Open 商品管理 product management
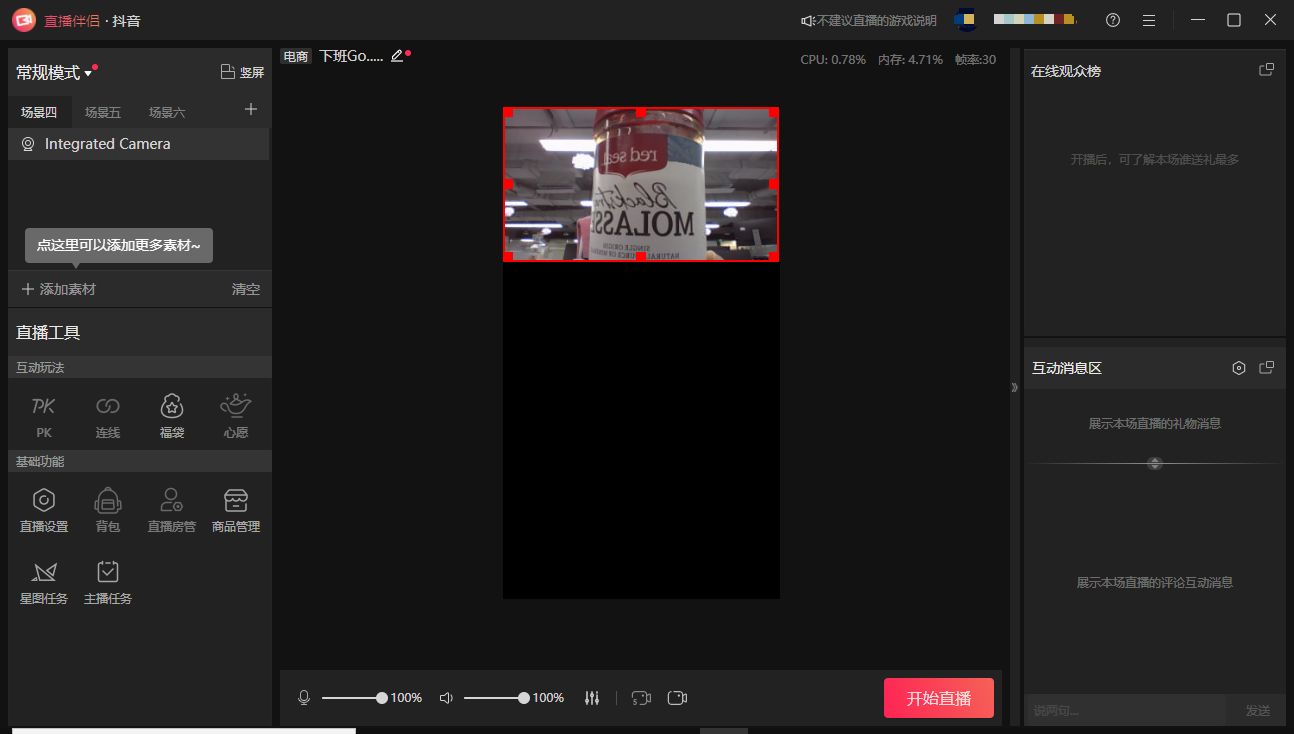 [x=236, y=510]
